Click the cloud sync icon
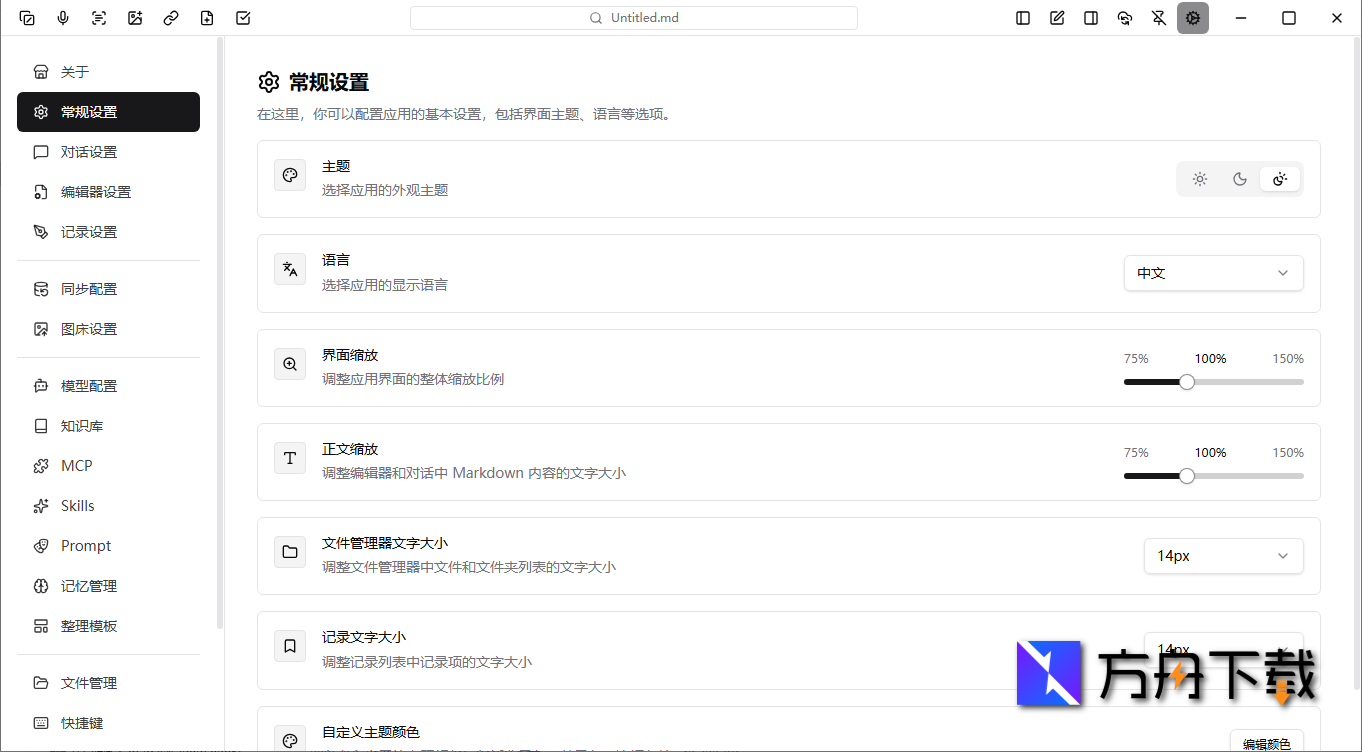 1124,17
